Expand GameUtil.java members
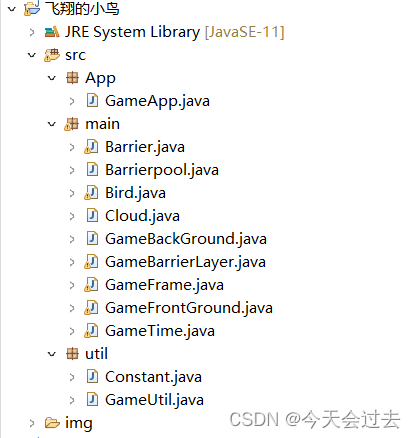Screen dimensions: 416x438 (x=72, y=400)
